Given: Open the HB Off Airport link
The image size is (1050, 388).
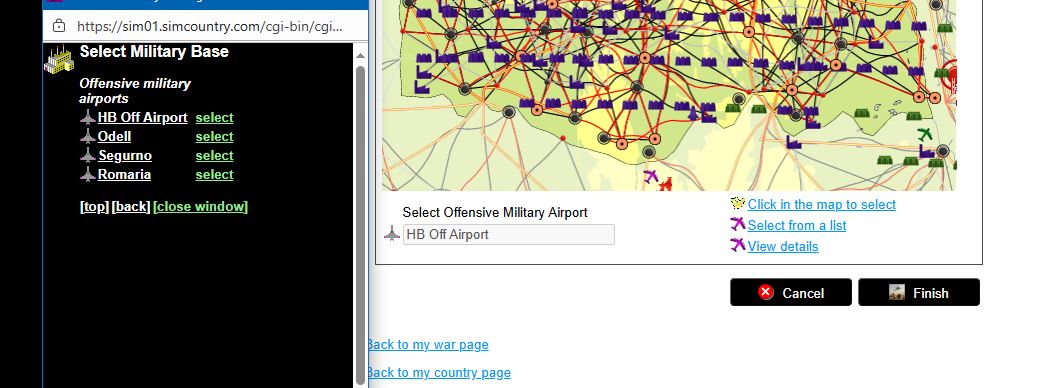Looking at the screenshot, I should coord(143,117).
